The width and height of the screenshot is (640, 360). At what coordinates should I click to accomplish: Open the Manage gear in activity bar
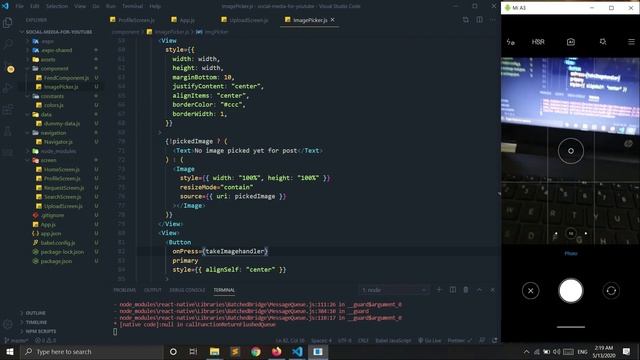tap(7, 324)
